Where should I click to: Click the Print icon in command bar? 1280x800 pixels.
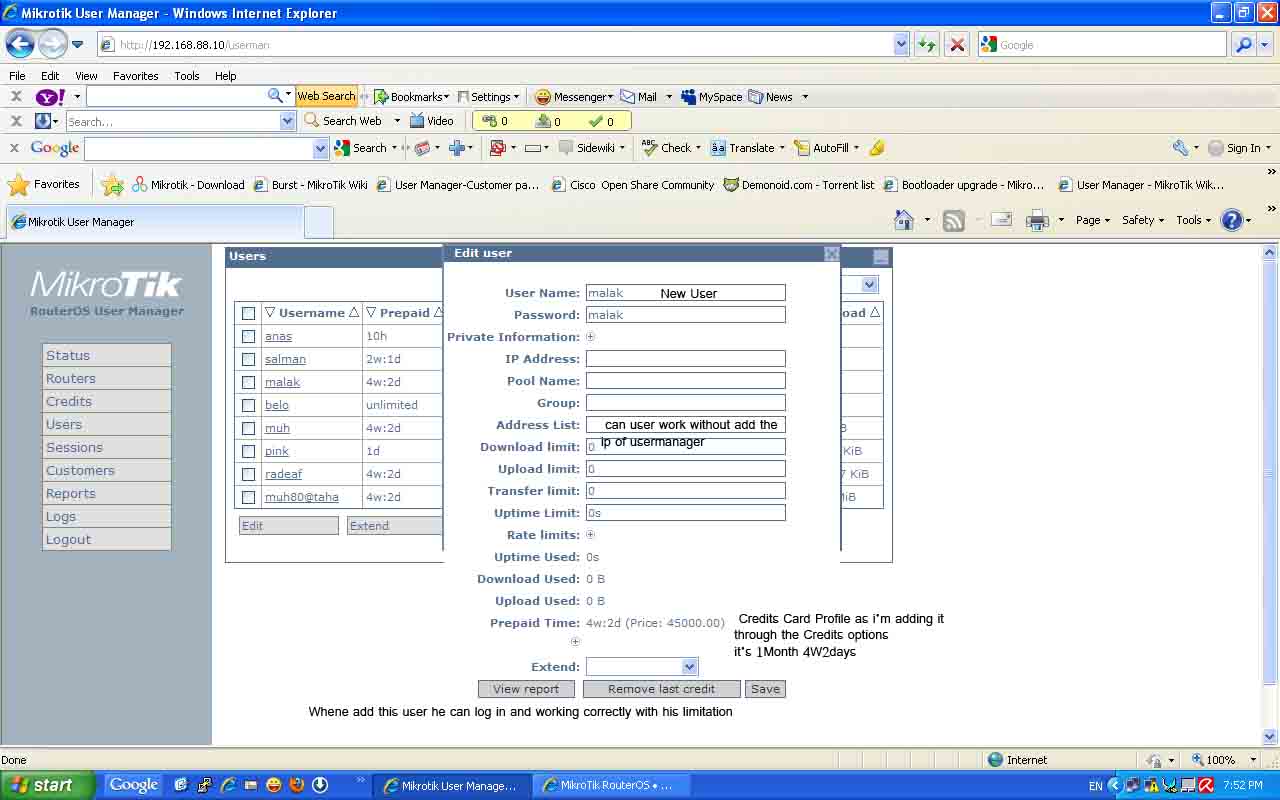point(1038,220)
